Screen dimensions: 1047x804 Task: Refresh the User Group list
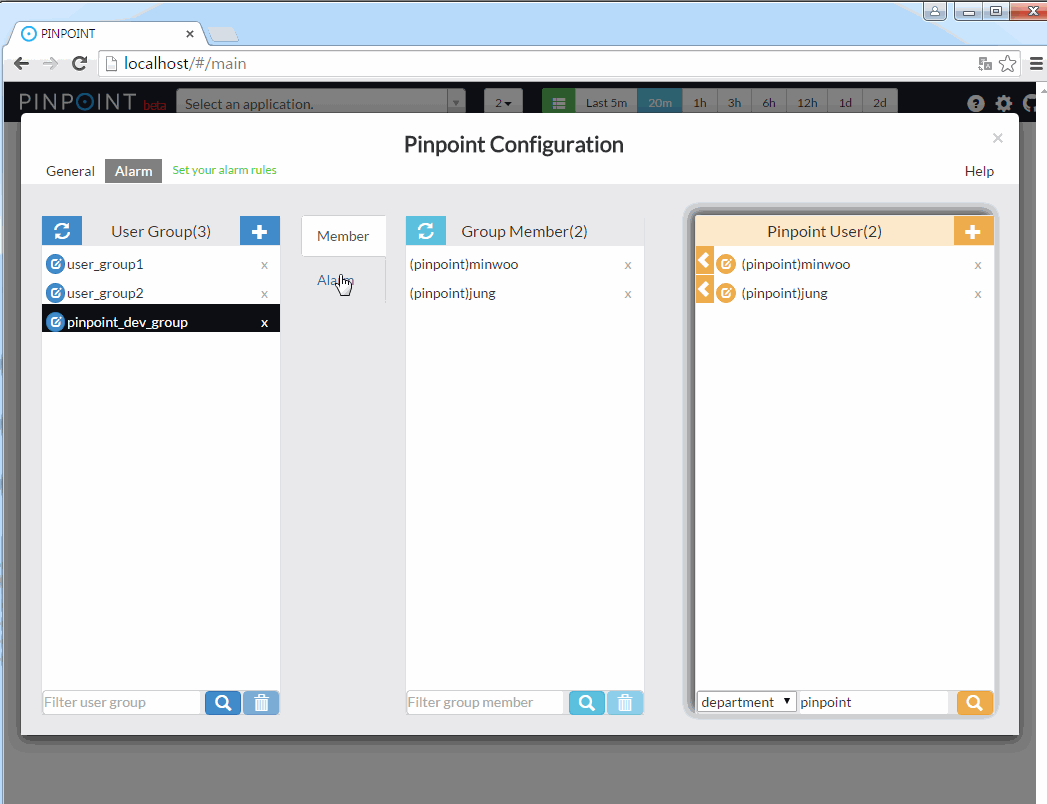[x=62, y=231]
